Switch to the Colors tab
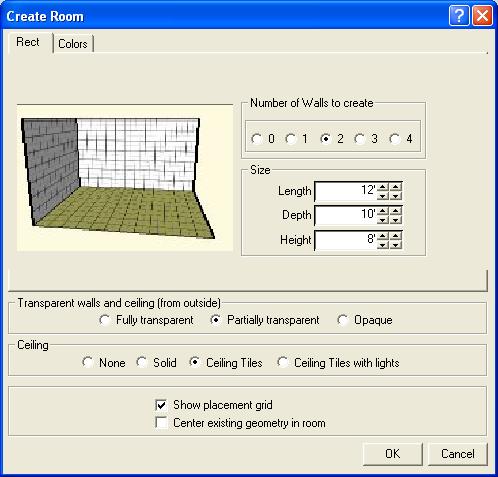The image size is (498, 477). coord(73,44)
